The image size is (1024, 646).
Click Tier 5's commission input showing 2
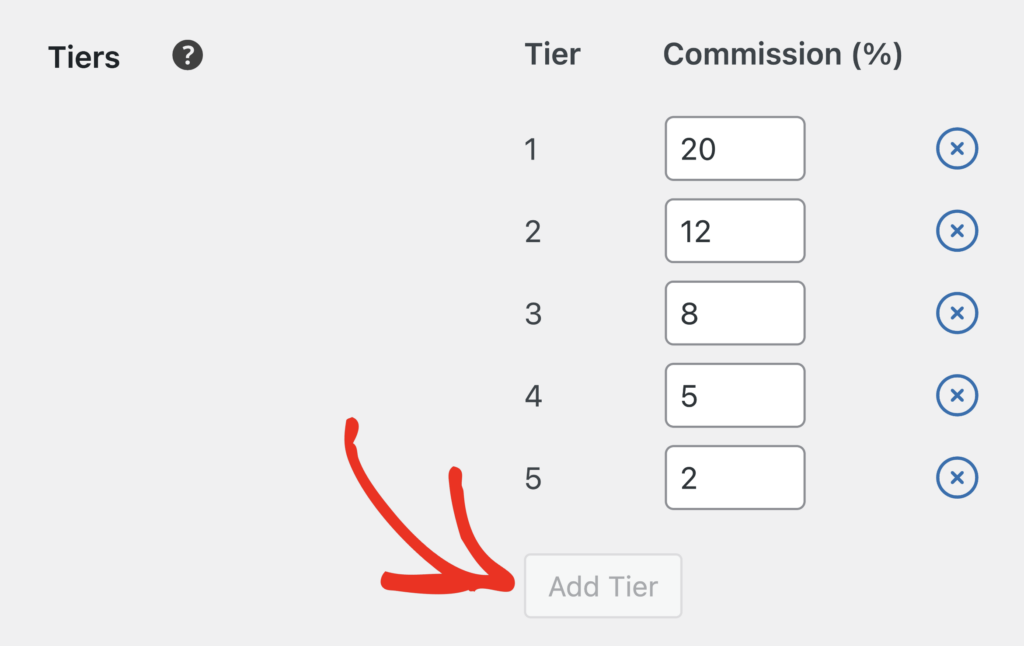point(734,477)
